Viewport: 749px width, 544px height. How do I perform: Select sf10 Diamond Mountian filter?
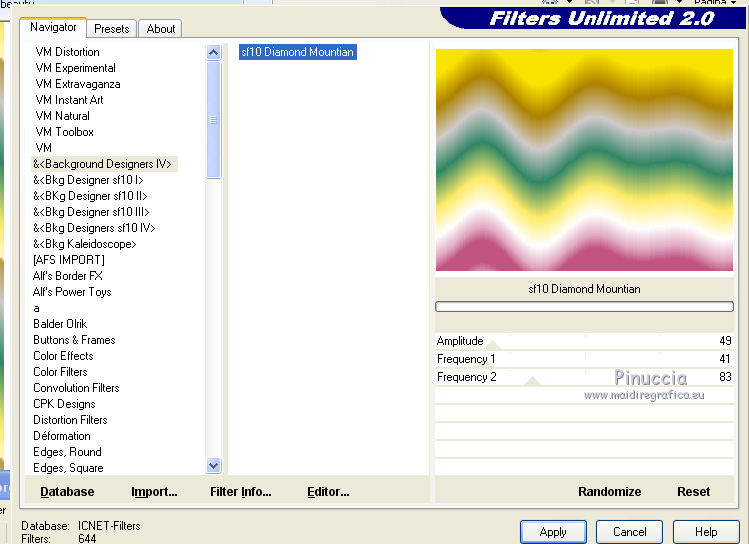298,52
